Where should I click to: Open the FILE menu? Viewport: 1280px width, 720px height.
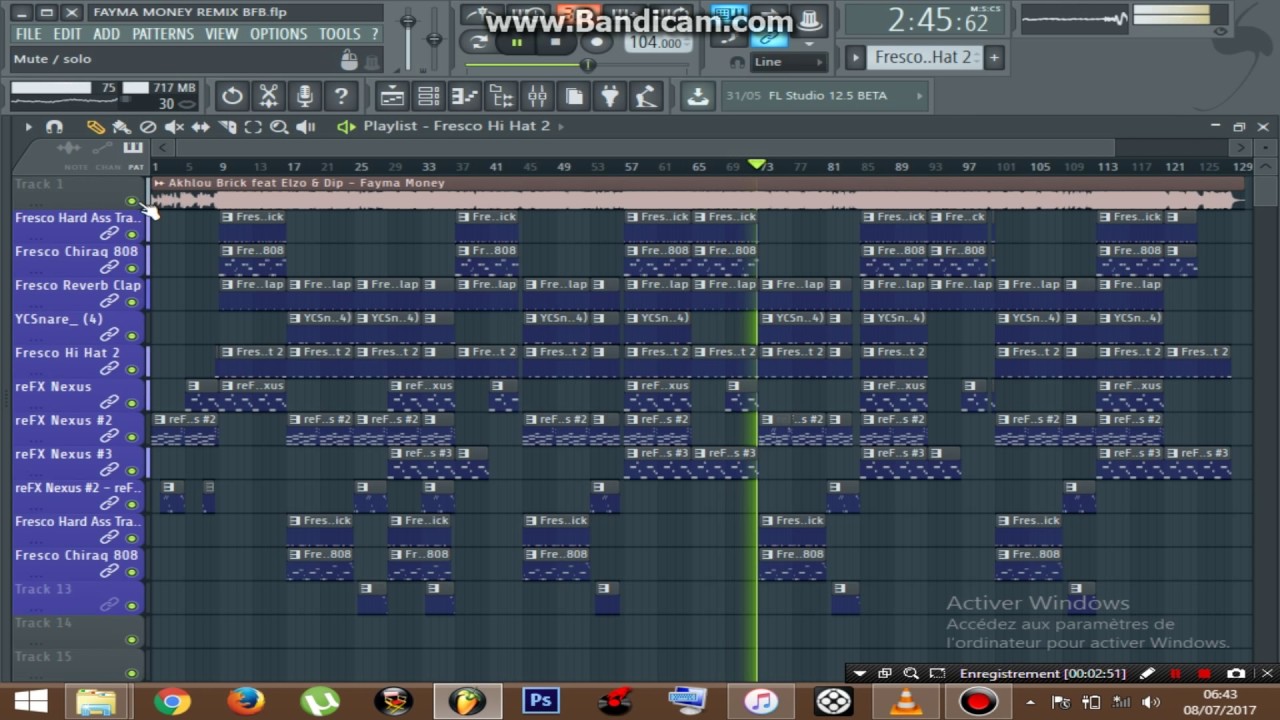pyautogui.click(x=29, y=34)
